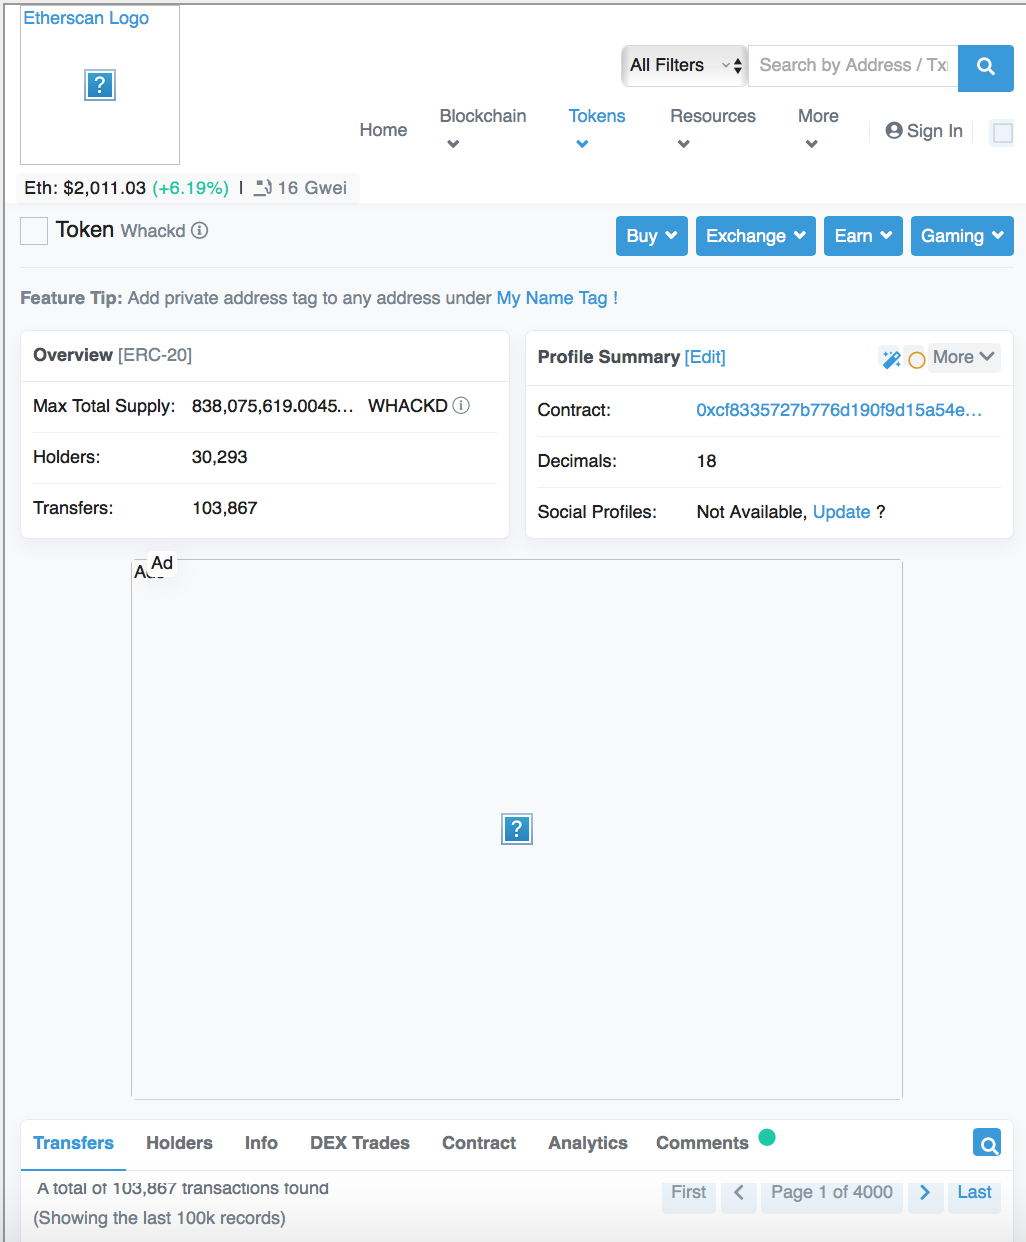Switch to the Holders tab
1026x1242 pixels.
(x=179, y=1143)
